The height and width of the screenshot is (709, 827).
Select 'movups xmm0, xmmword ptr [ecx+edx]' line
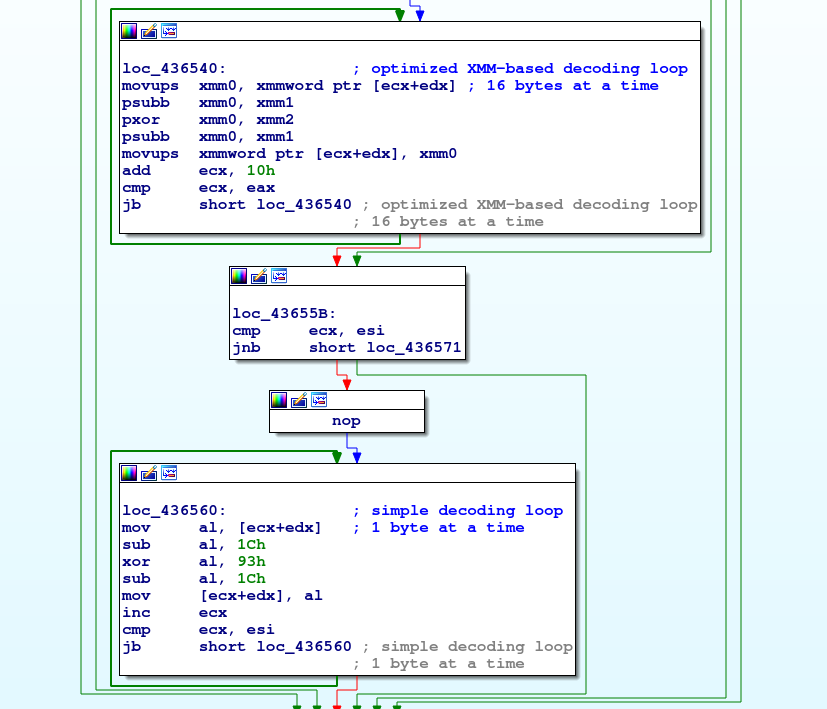point(289,85)
